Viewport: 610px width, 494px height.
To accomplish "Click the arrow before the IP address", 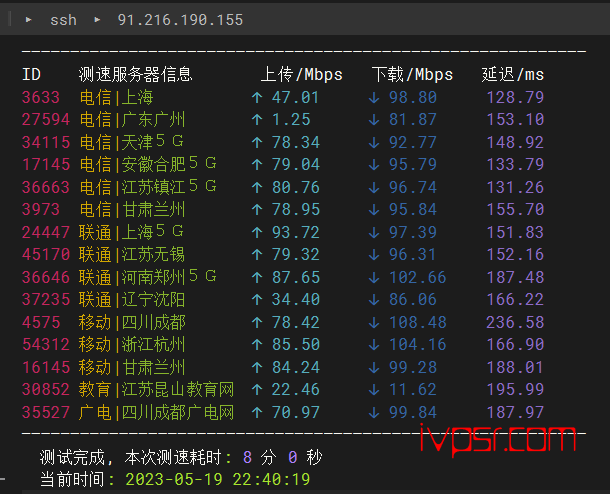I will click(x=97, y=19).
